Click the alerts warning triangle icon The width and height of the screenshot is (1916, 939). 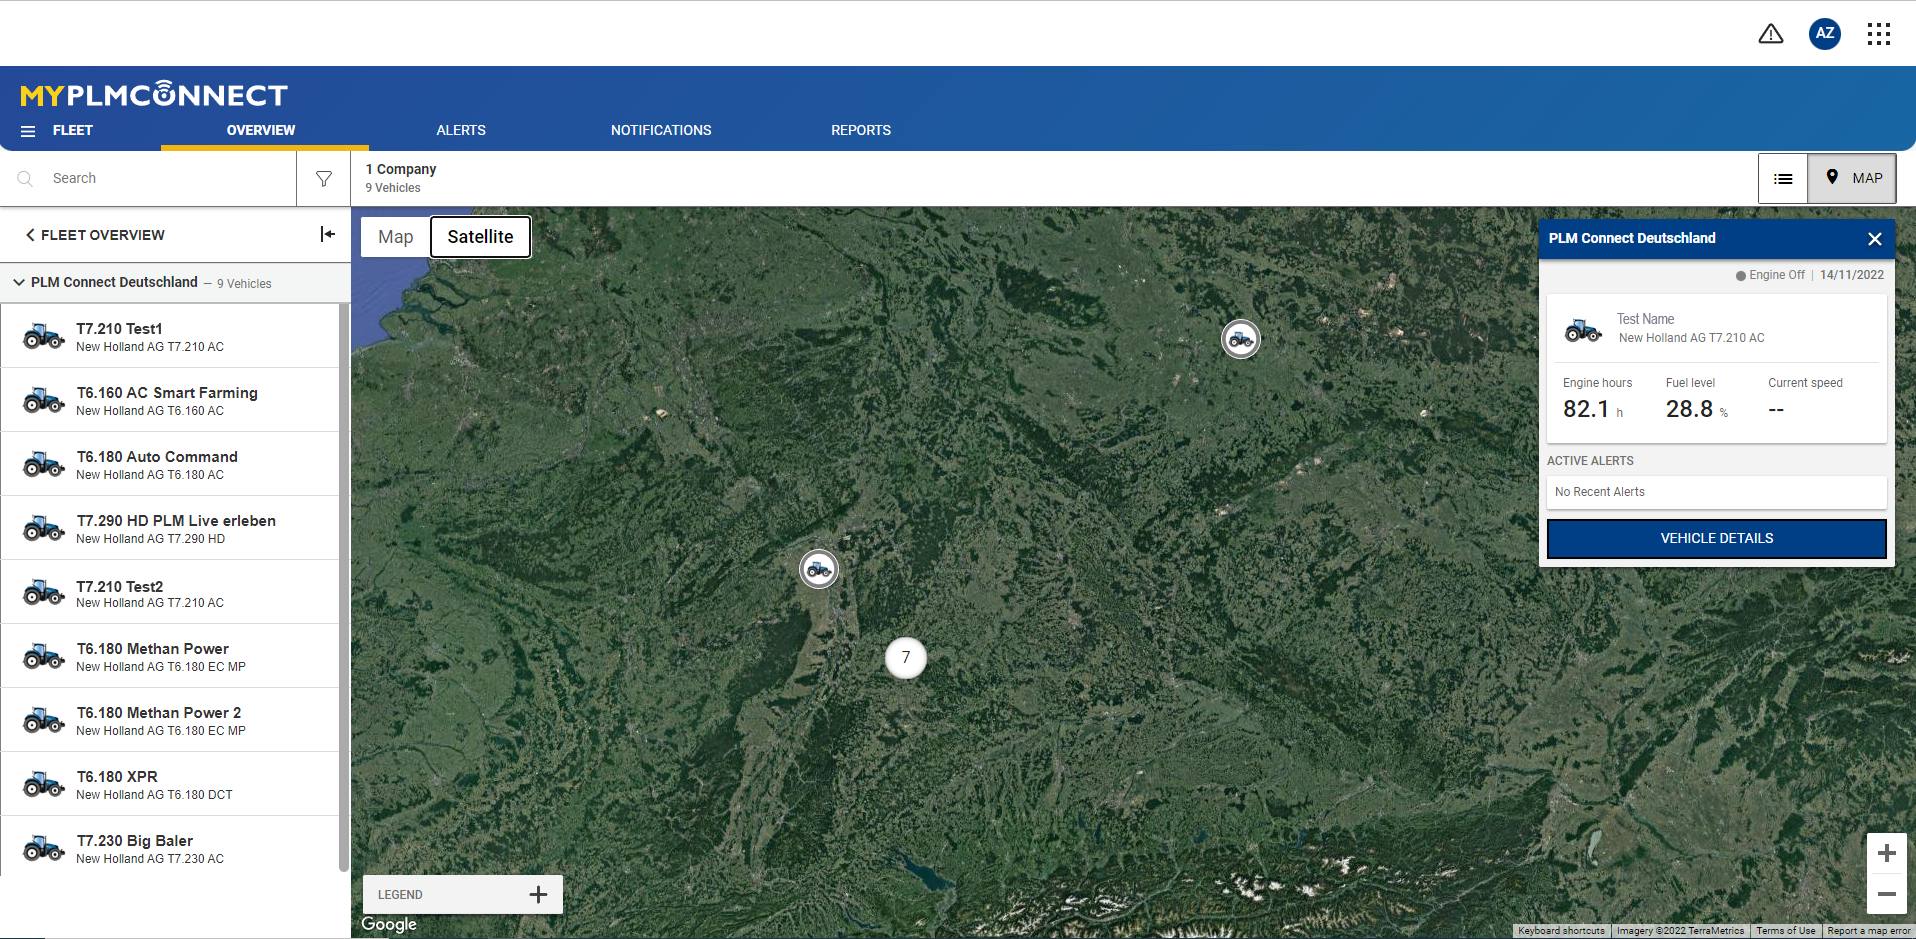(1770, 34)
